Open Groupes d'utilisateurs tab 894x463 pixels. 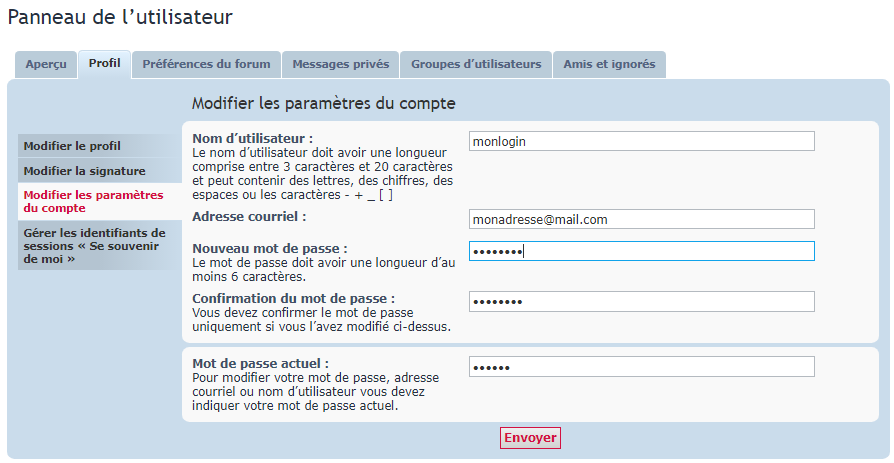click(x=476, y=64)
